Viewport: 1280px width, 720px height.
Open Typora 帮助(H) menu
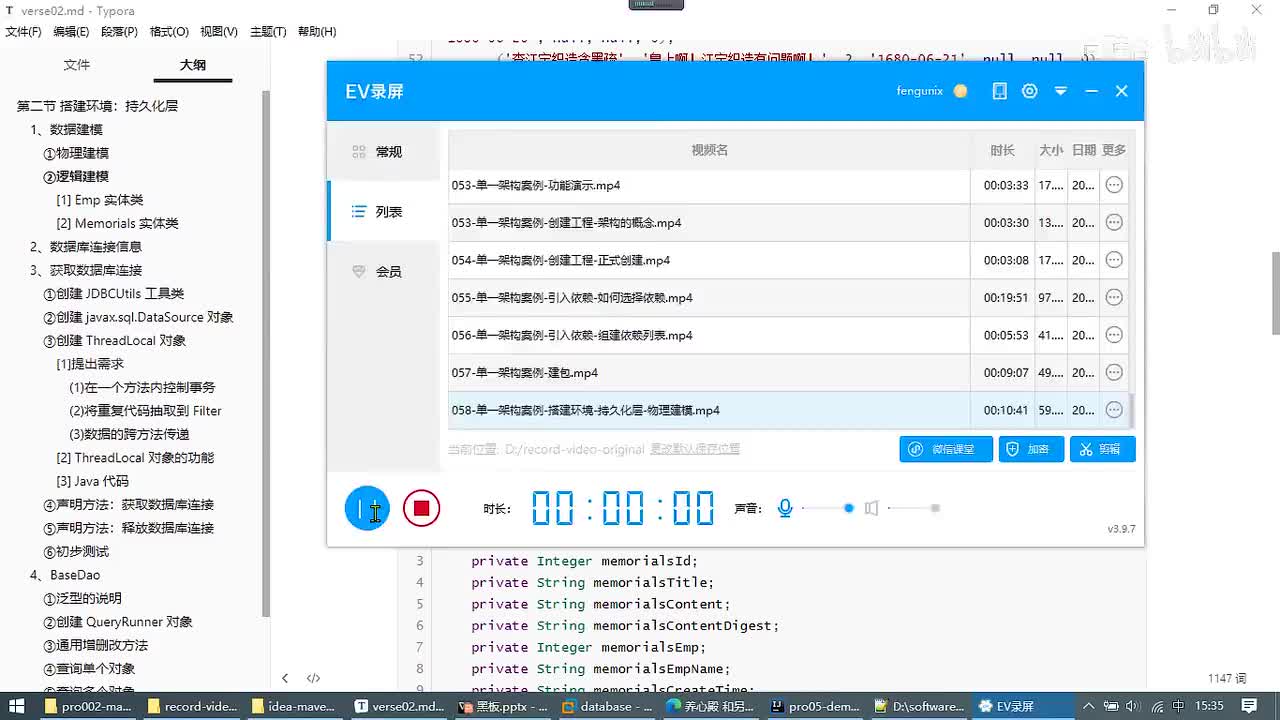coord(317,31)
